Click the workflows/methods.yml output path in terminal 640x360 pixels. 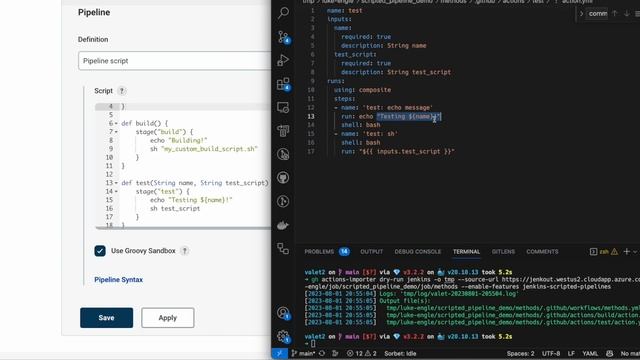(513, 308)
